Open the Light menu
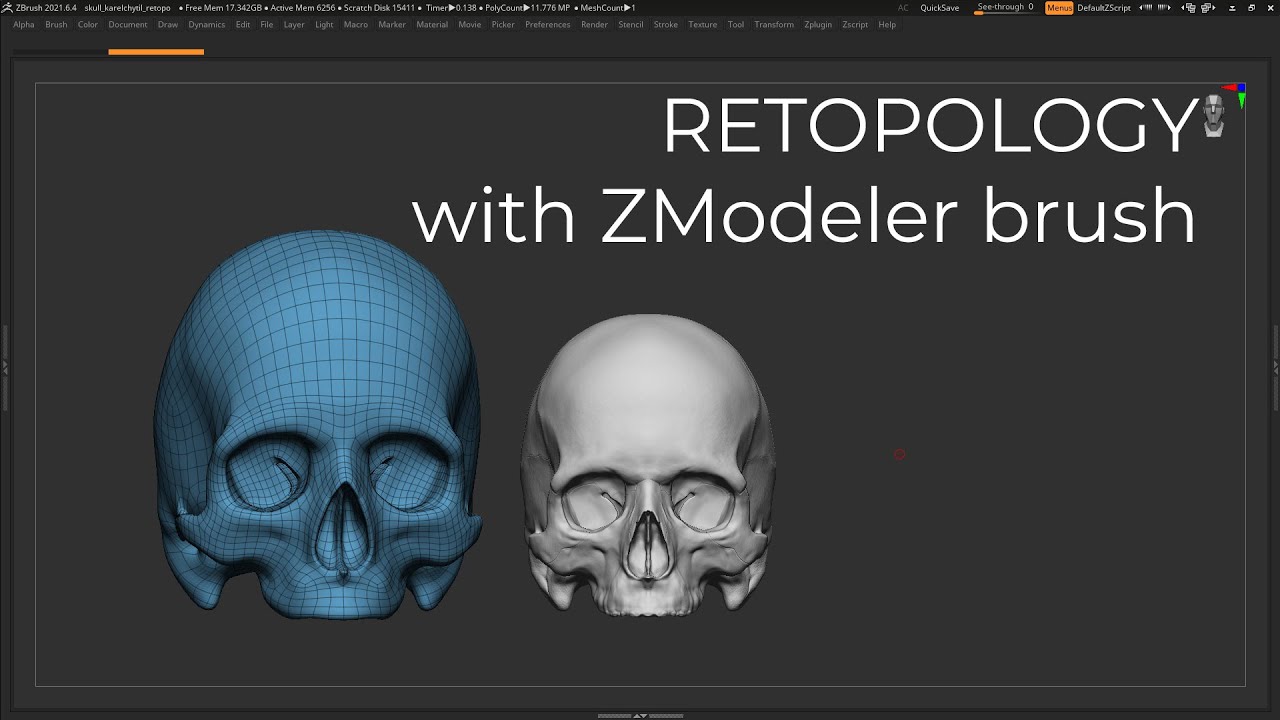The height and width of the screenshot is (720, 1280). point(324,24)
